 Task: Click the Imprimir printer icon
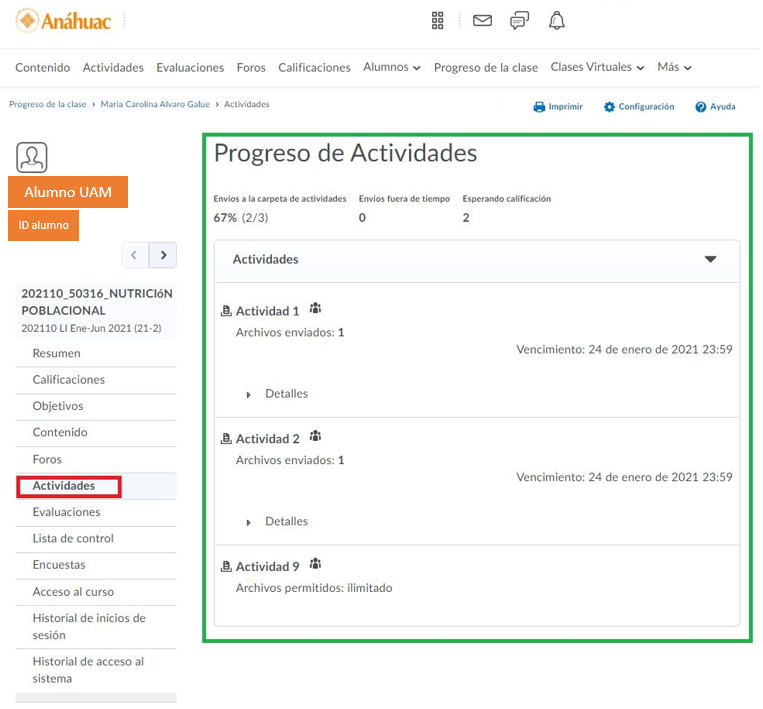click(x=539, y=107)
